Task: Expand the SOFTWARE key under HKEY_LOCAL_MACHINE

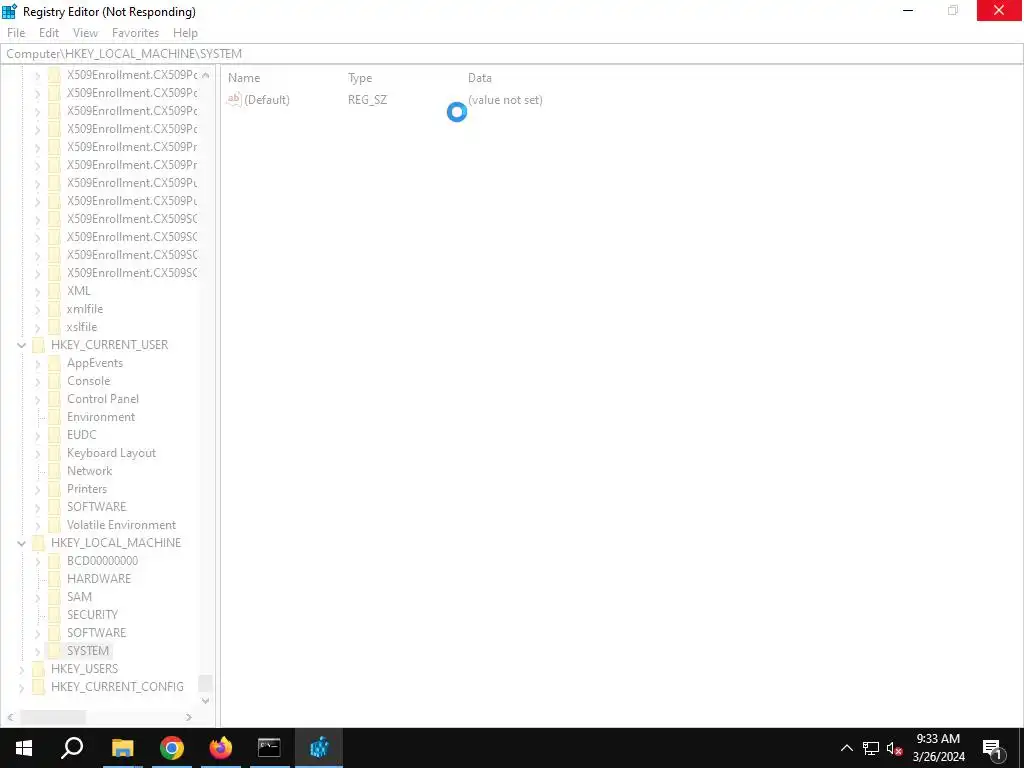Action: click(x=38, y=633)
